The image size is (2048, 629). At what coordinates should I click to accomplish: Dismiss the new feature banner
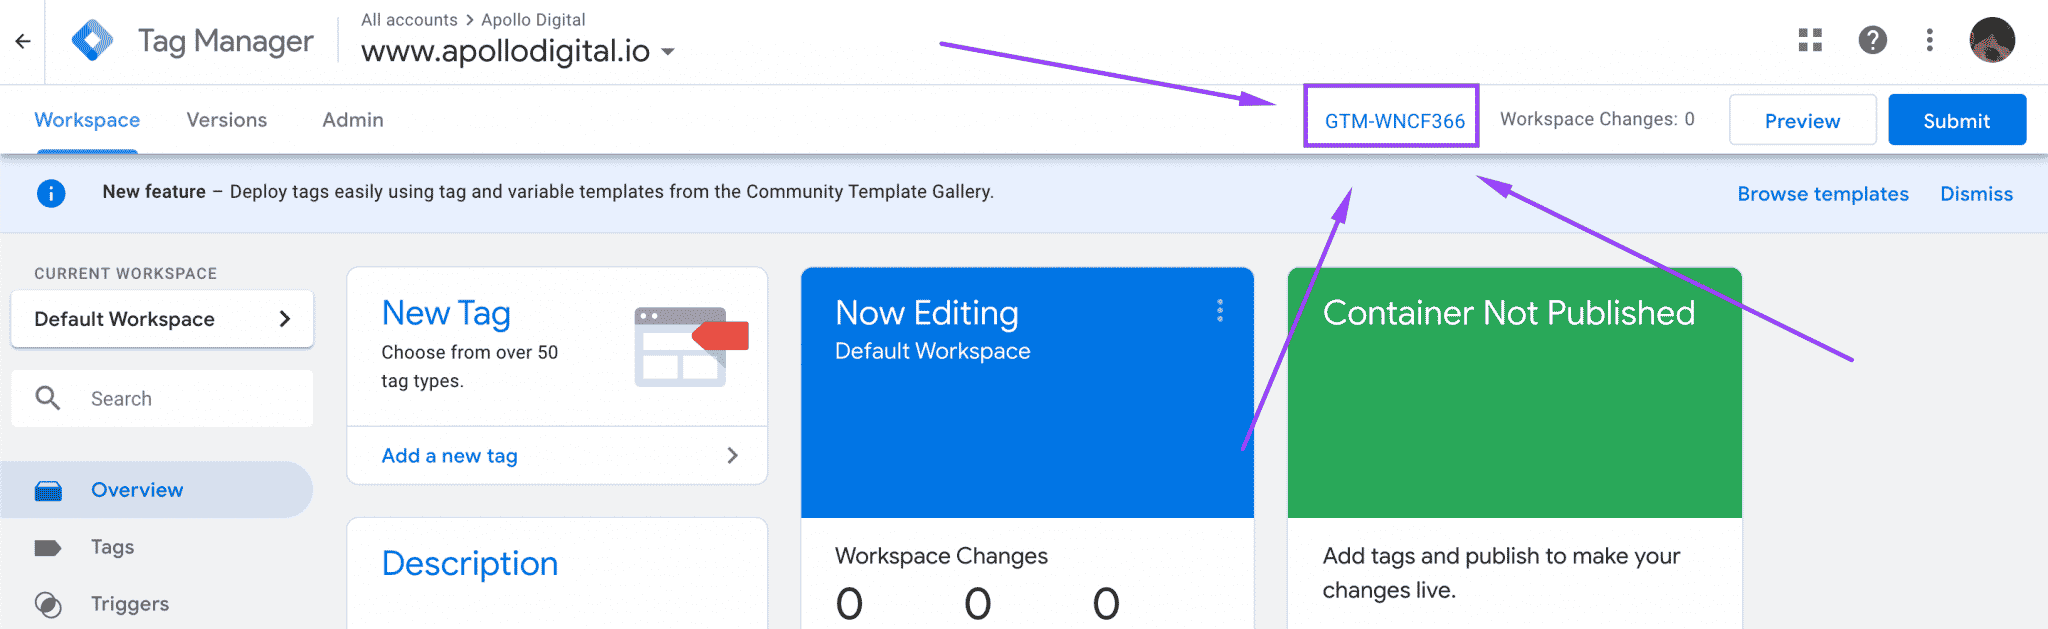1976,193
